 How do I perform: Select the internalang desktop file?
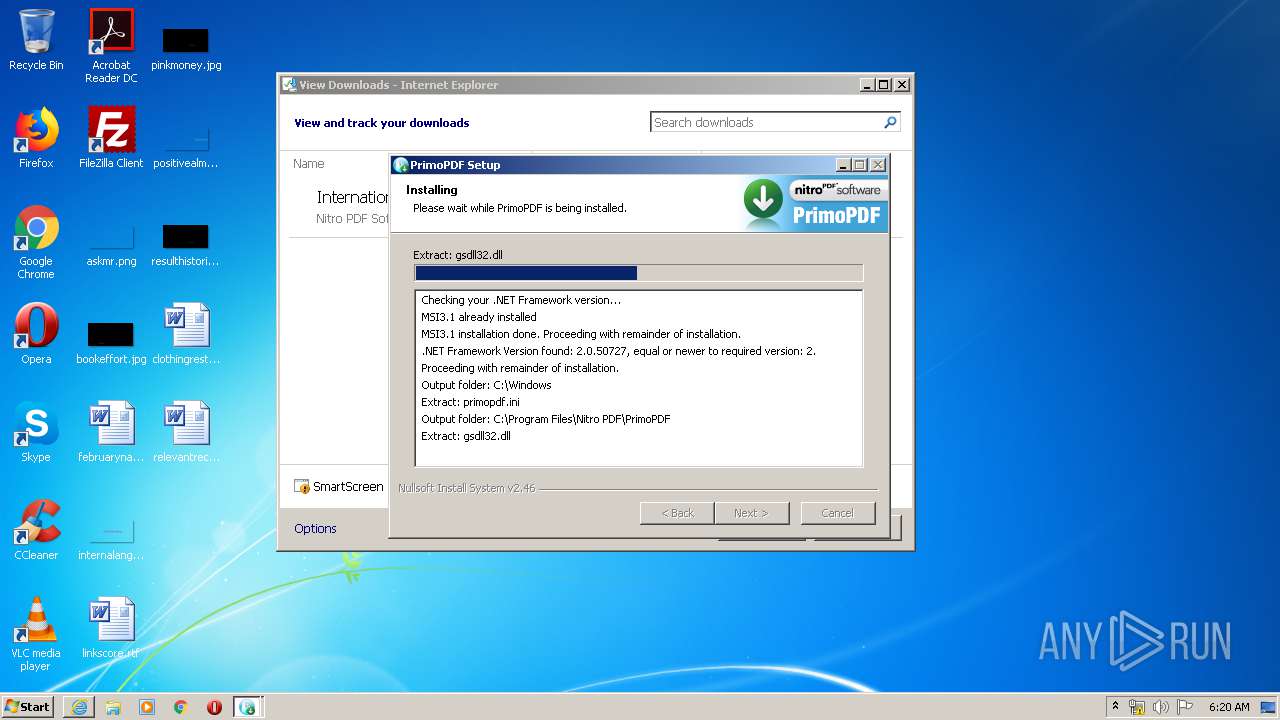click(111, 537)
